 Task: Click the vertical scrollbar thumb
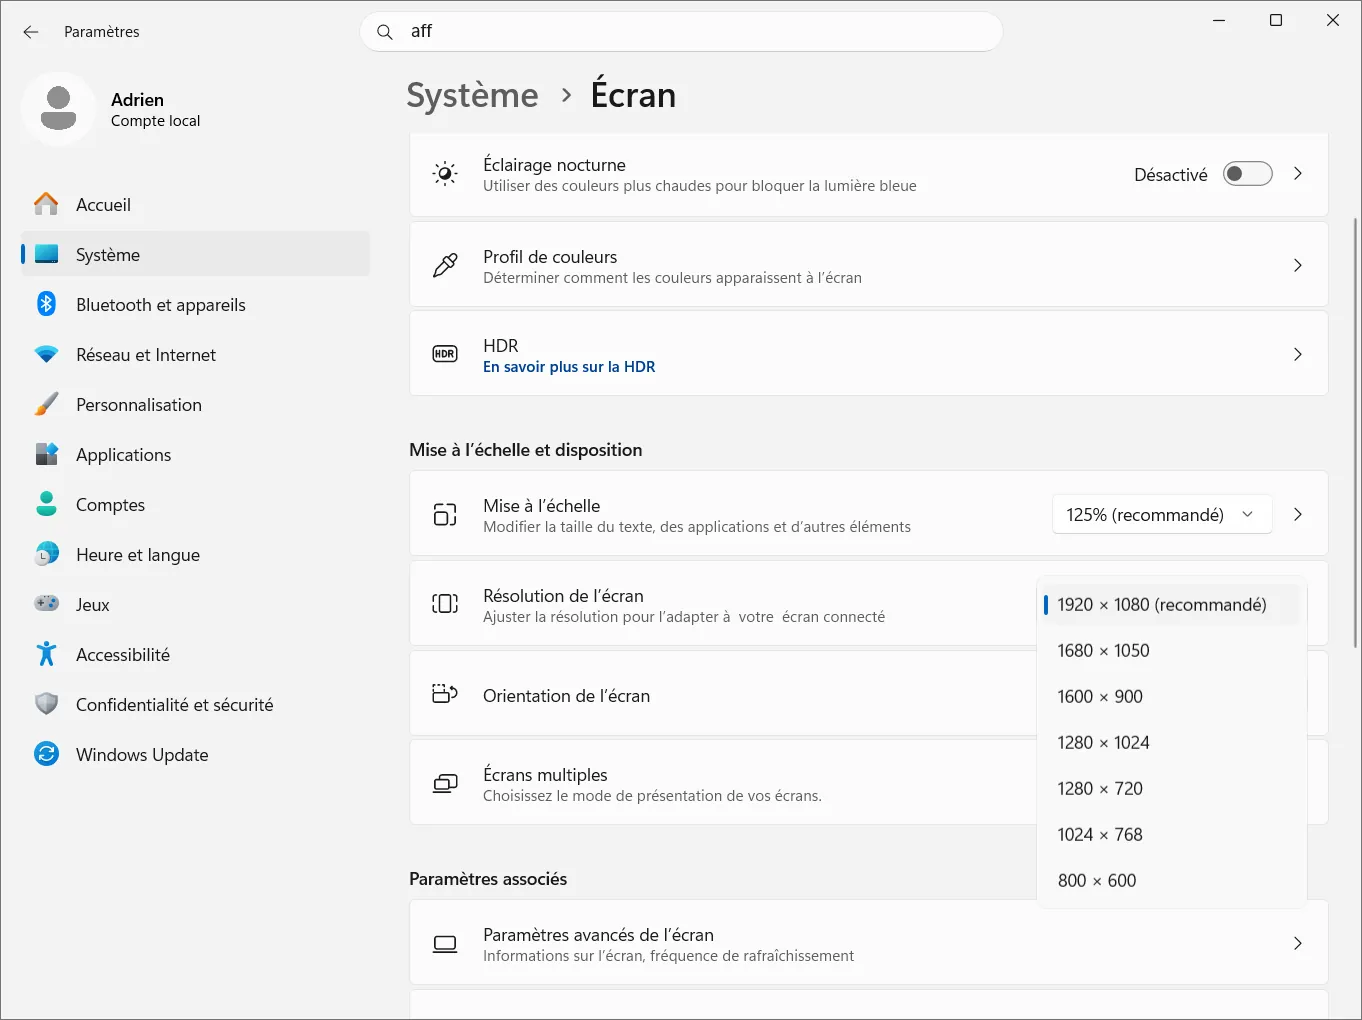point(1355,431)
